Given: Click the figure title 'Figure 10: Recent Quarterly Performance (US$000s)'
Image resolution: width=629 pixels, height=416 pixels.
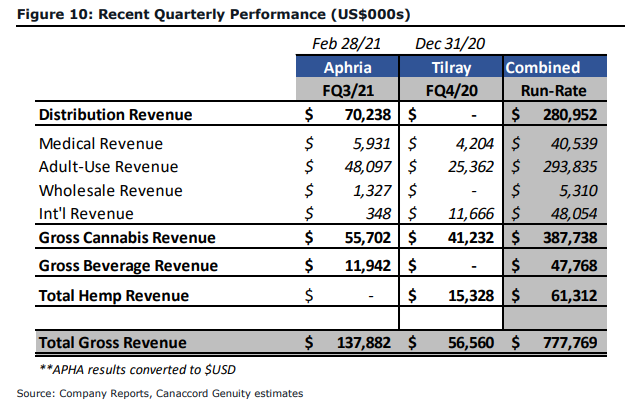Looking at the screenshot, I should (x=213, y=14).
